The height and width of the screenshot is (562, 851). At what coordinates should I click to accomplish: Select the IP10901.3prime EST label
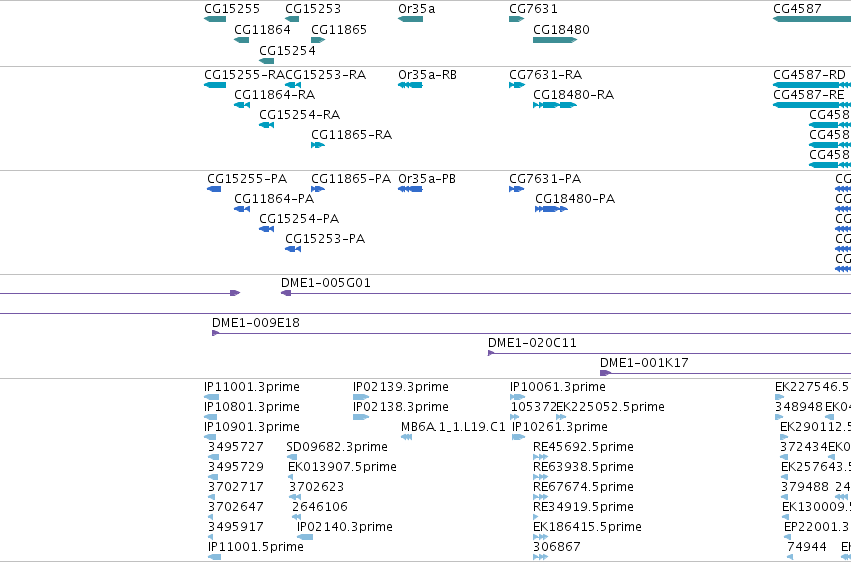pos(252,427)
